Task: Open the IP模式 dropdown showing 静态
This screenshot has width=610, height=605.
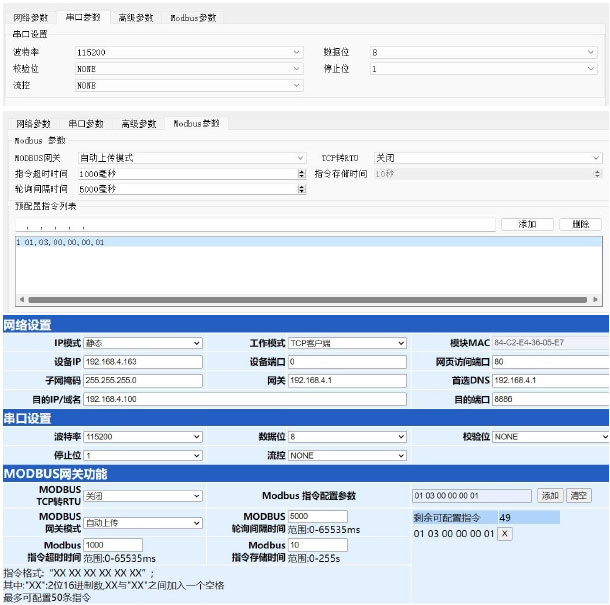Action: [142, 343]
